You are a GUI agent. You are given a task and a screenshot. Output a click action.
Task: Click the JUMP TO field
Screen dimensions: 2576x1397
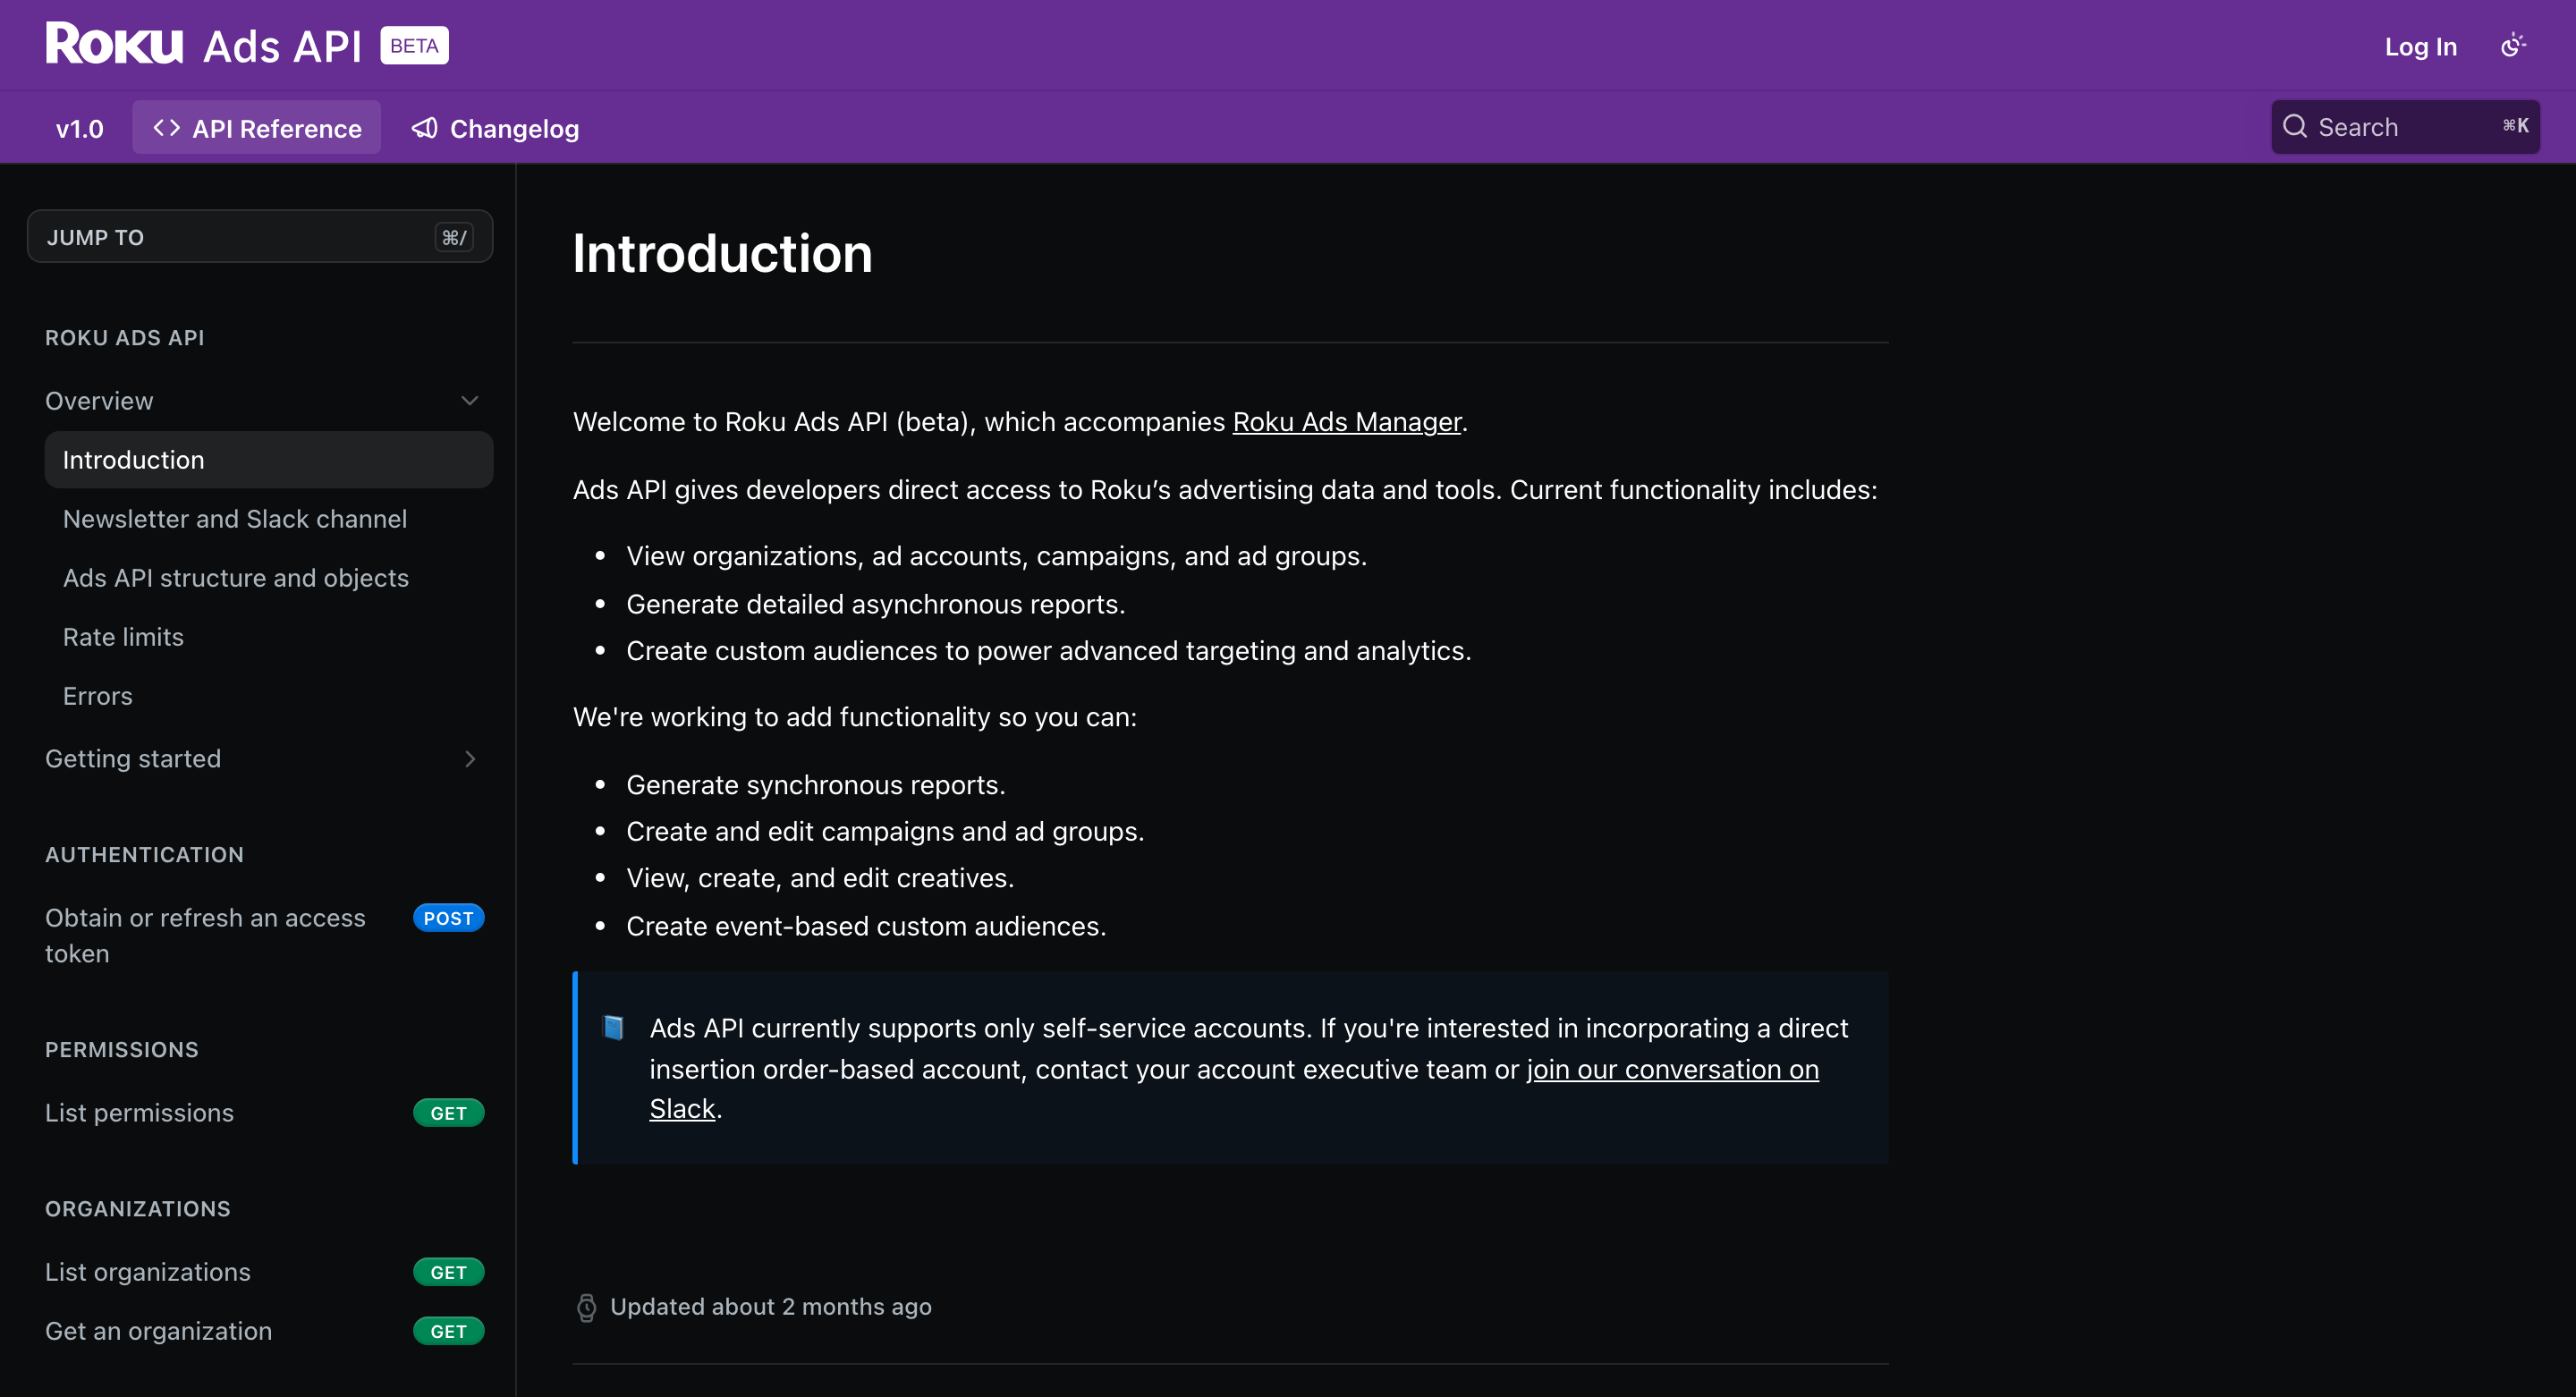pos(260,237)
